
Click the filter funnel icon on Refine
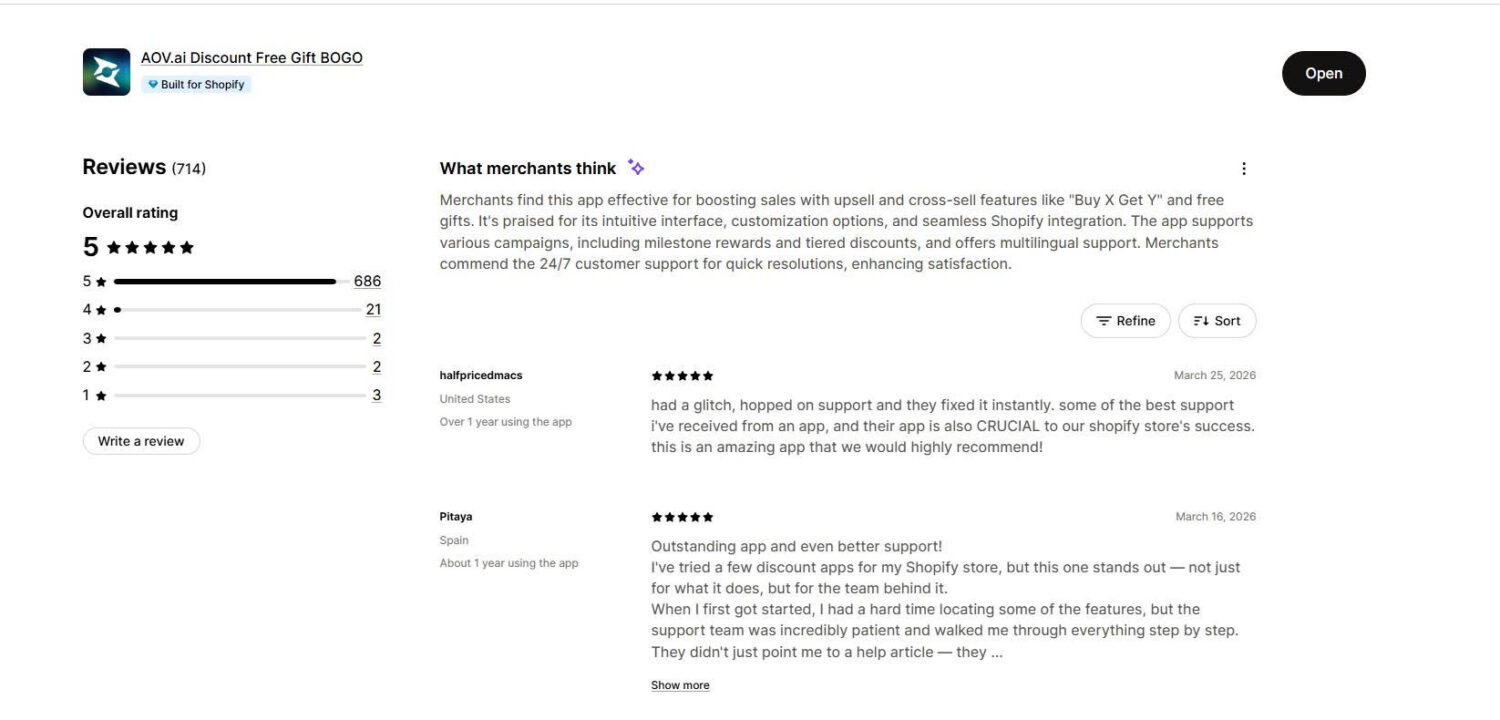tap(1103, 320)
